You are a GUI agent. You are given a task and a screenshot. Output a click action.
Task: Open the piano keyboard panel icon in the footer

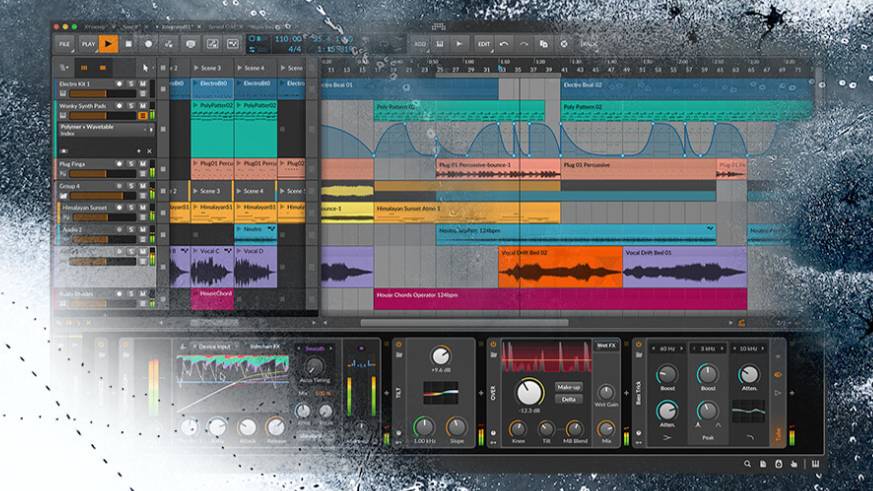[x=816, y=464]
